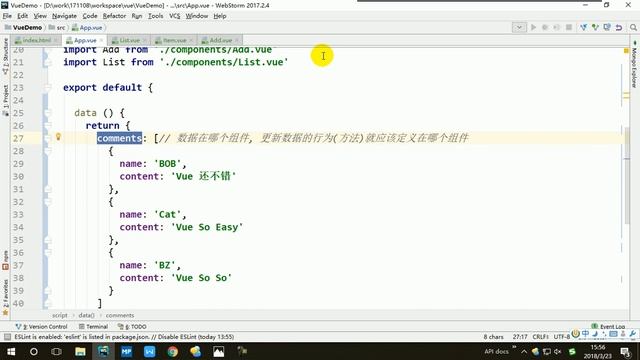
Task: Open the Refactor menu
Action: (x=114, y=16)
